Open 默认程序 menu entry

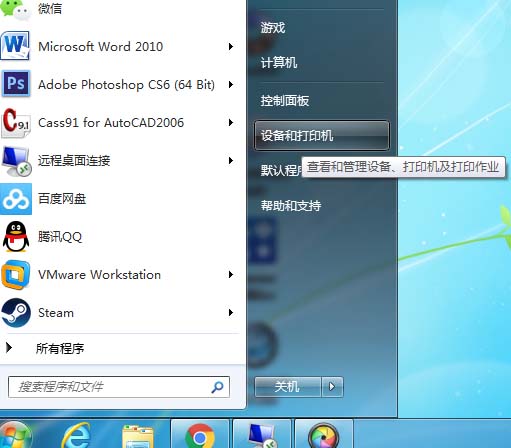pos(281,170)
